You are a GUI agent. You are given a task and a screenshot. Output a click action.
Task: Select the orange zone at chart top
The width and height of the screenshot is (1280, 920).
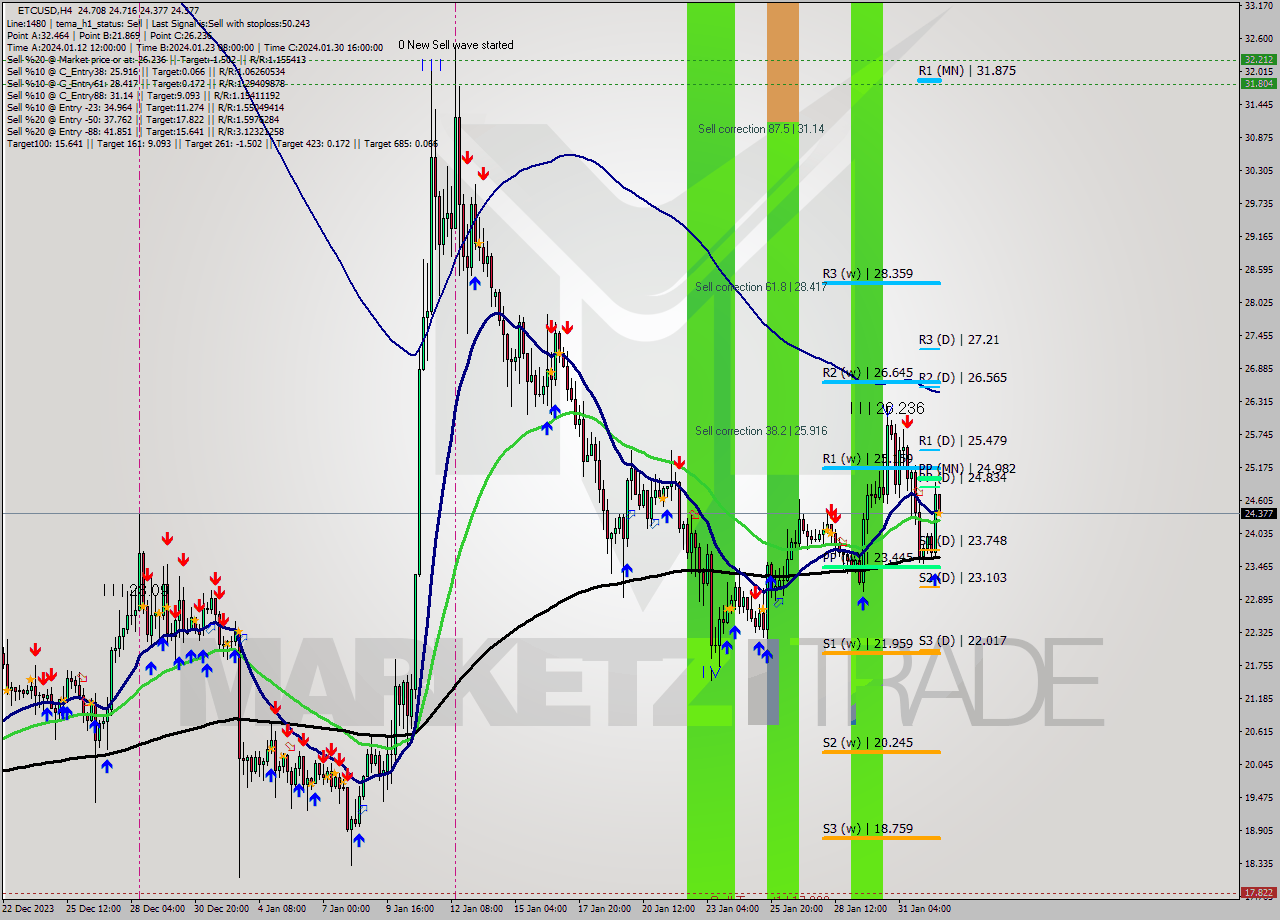point(783,60)
